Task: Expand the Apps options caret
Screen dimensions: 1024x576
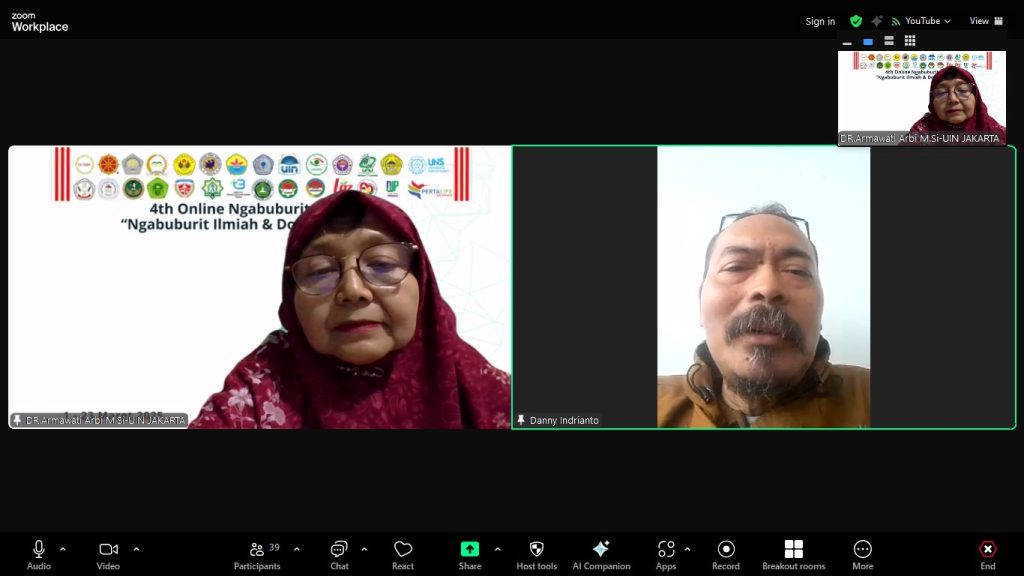Action: click(687, 550)
